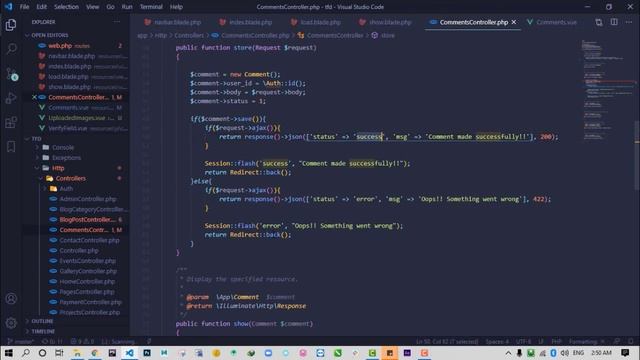Open the Extensions view
The image size is (640, 360).
tap(11, 122)
